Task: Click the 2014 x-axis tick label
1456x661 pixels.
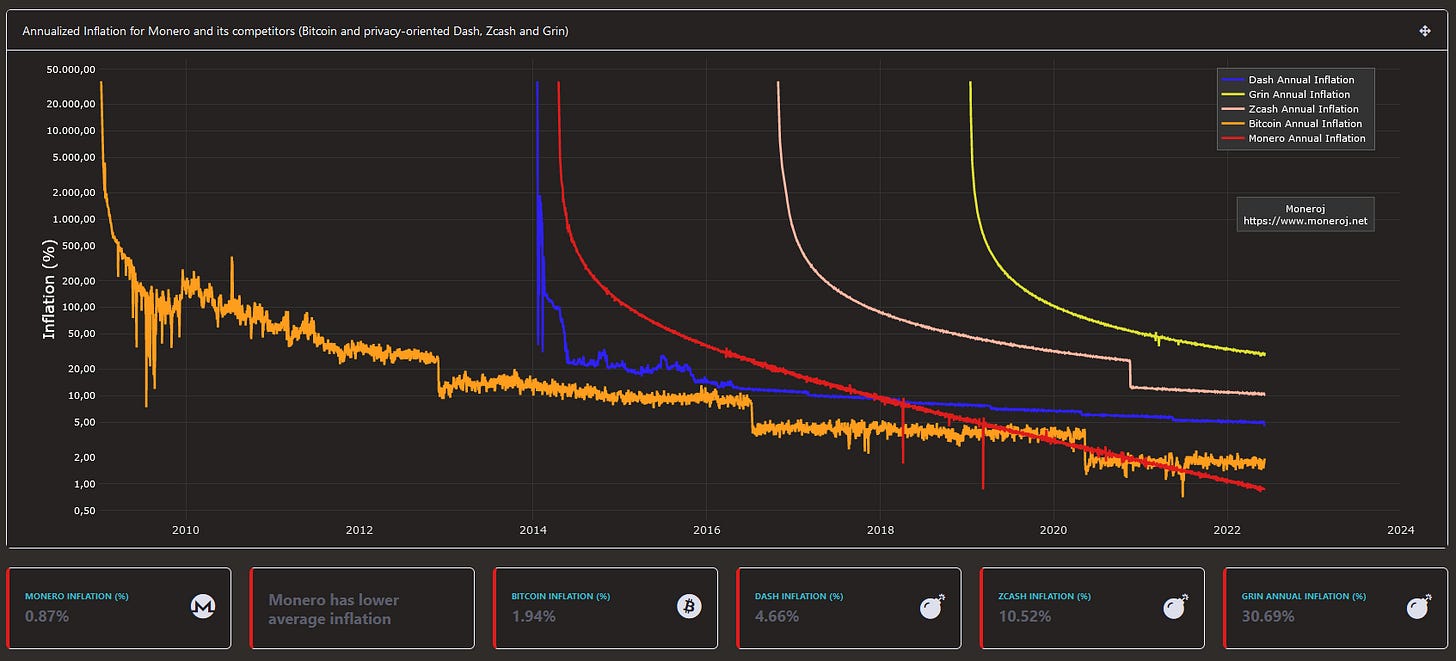Action: pos(533,530)
